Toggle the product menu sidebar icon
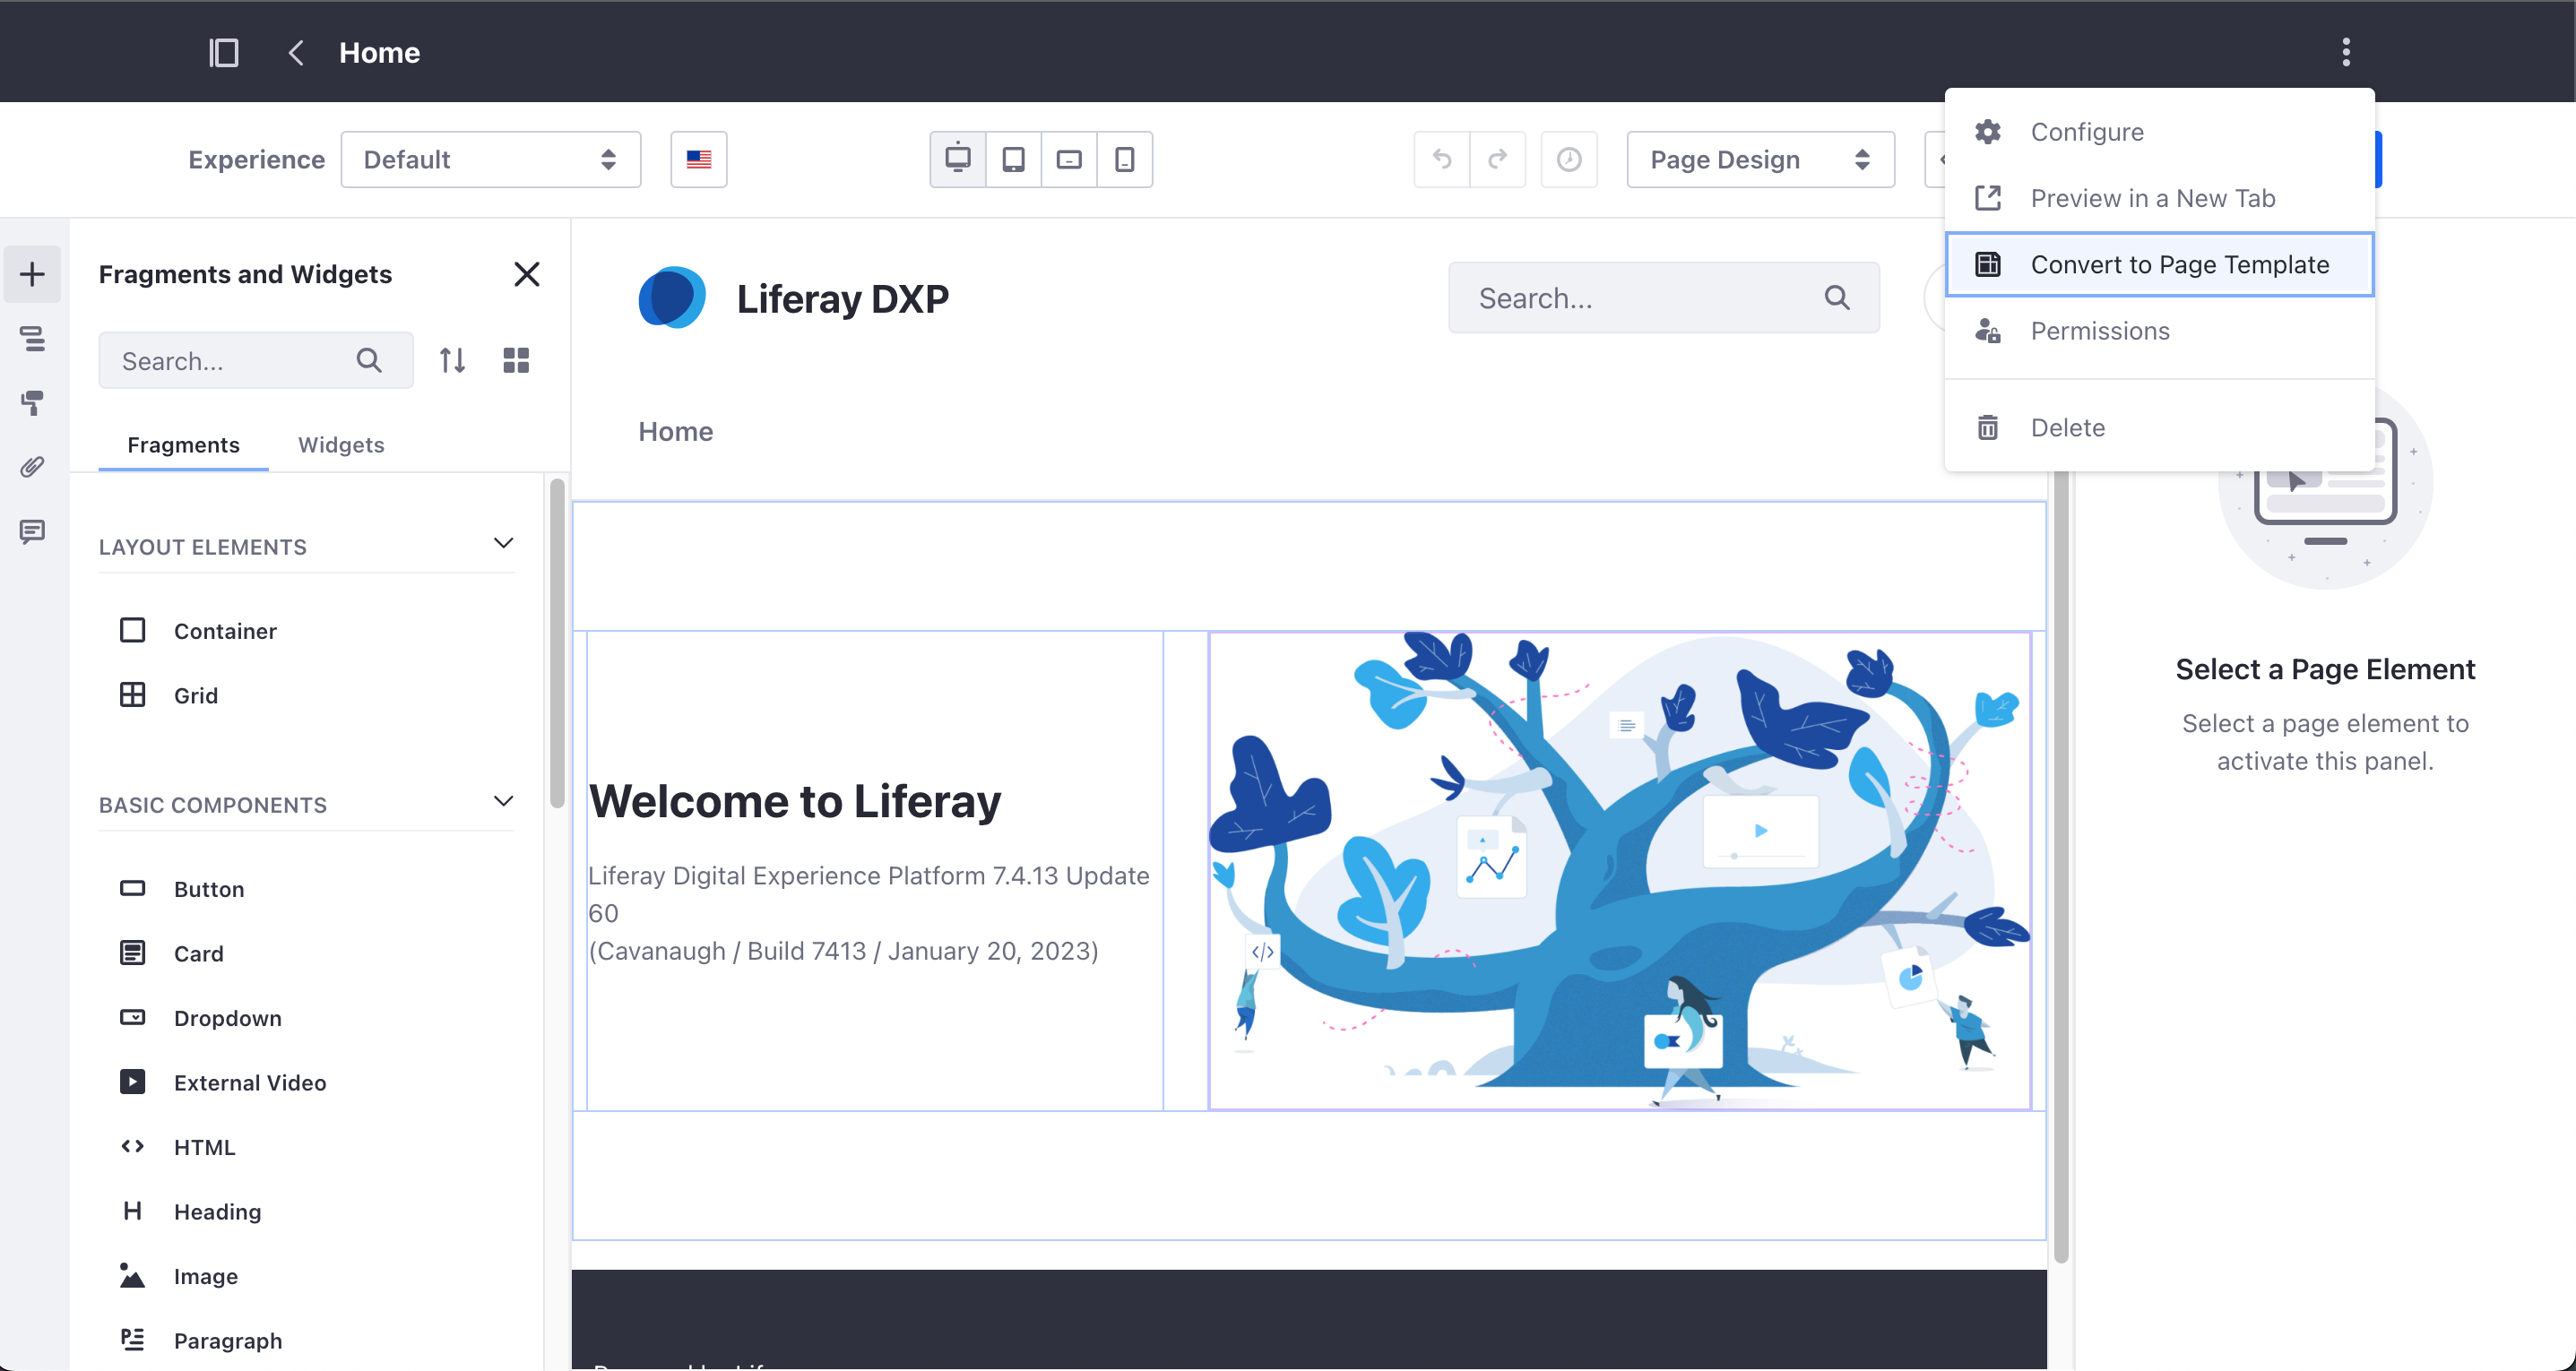The width and height of the screenshot is (2576, 1371). tap(223, 52)
